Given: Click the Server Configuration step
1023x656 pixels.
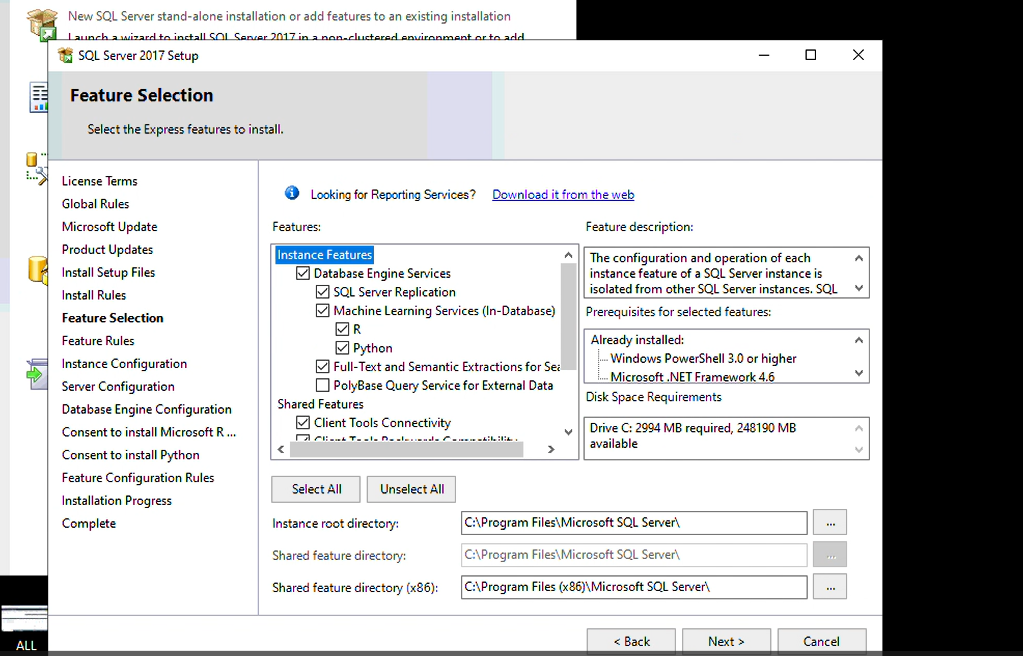Looking at the screenshot, I should 118,386.
